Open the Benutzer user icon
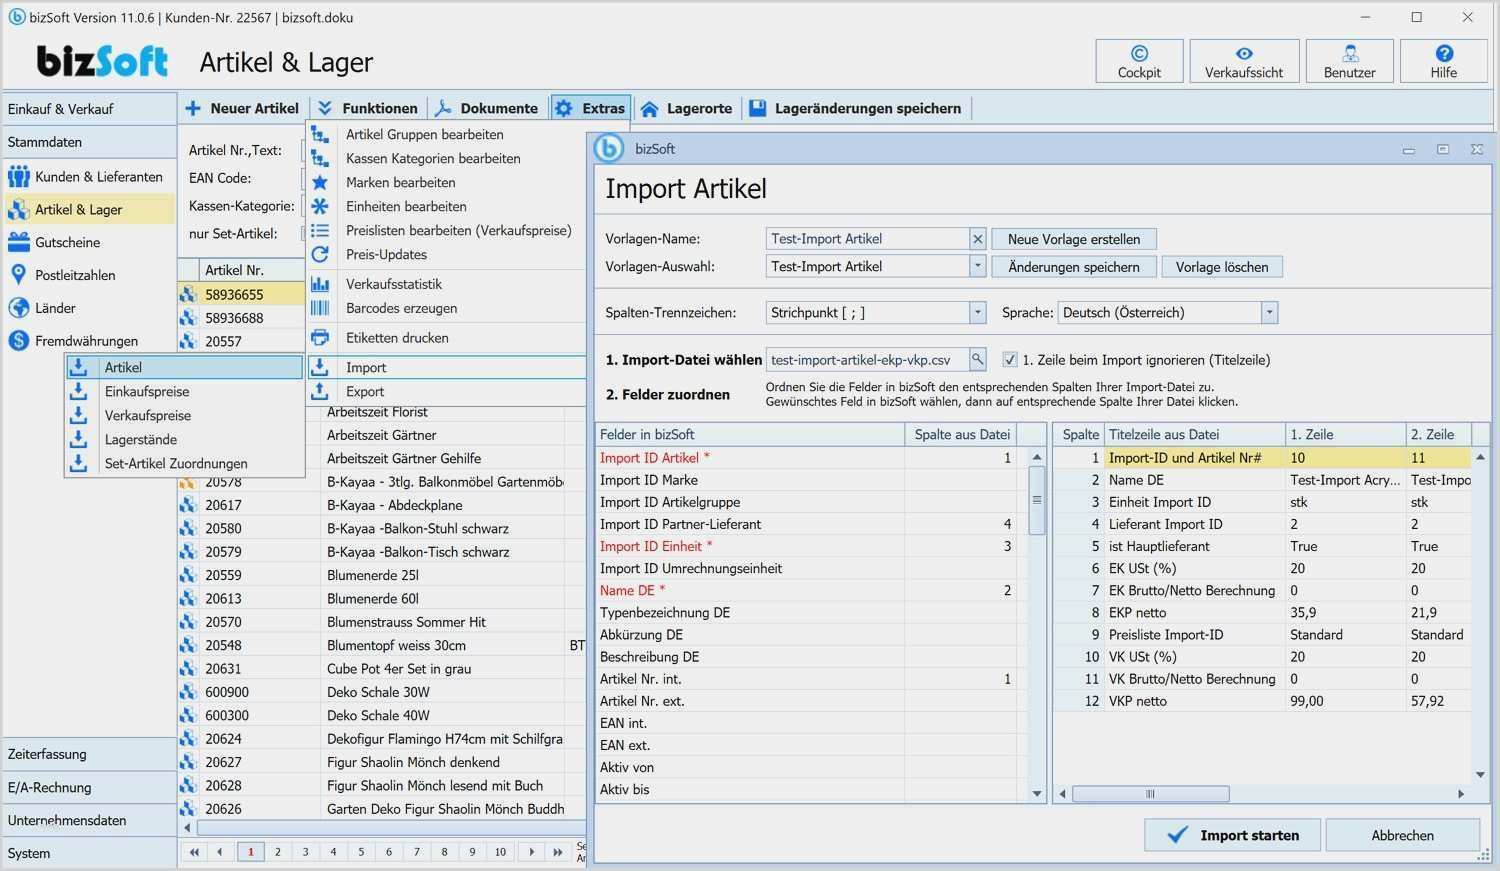The height and width of the screenshot is (871, 1500). (x=1350, y=54)
